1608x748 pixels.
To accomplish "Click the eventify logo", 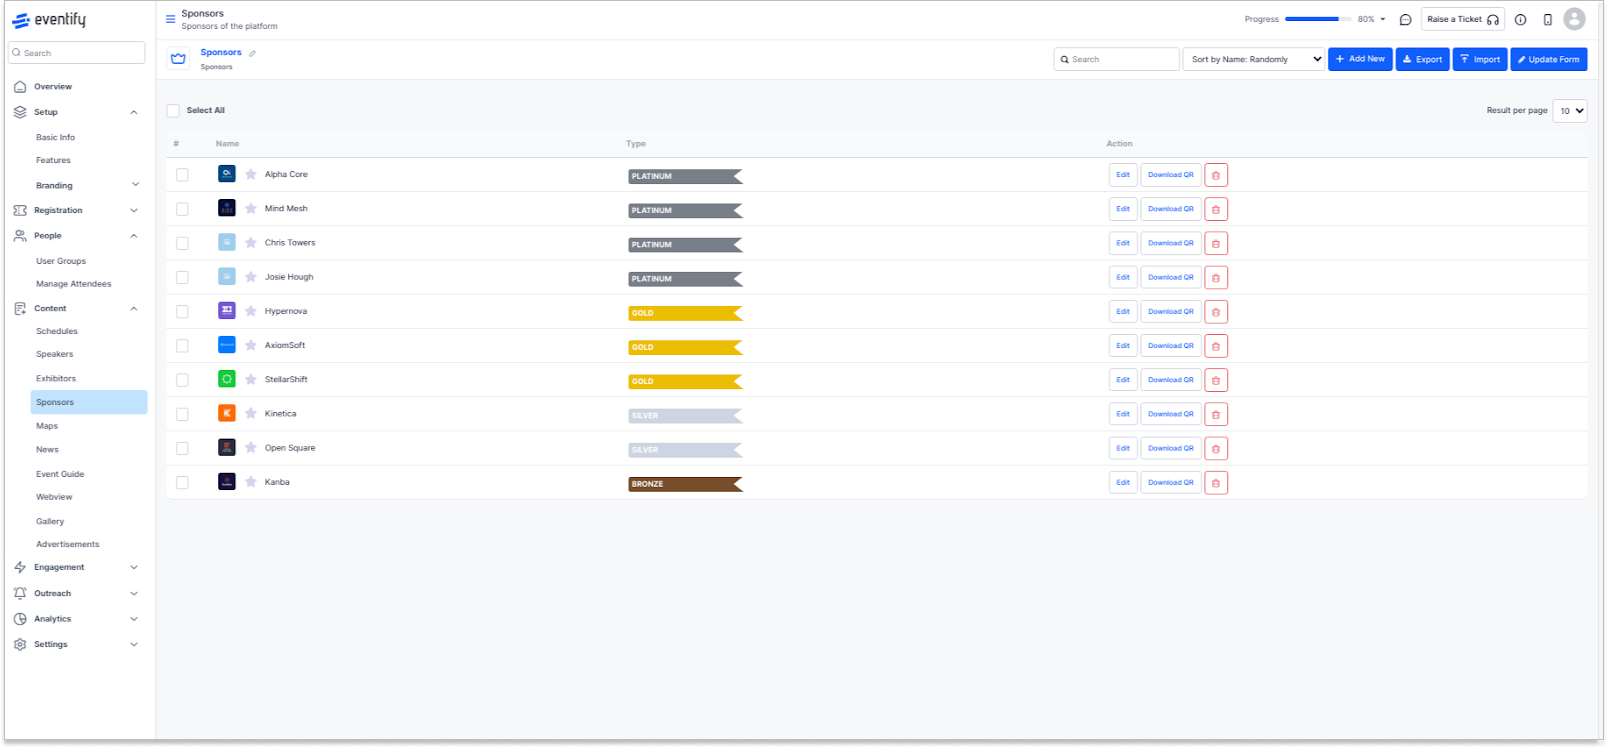I will coord(49,20).
